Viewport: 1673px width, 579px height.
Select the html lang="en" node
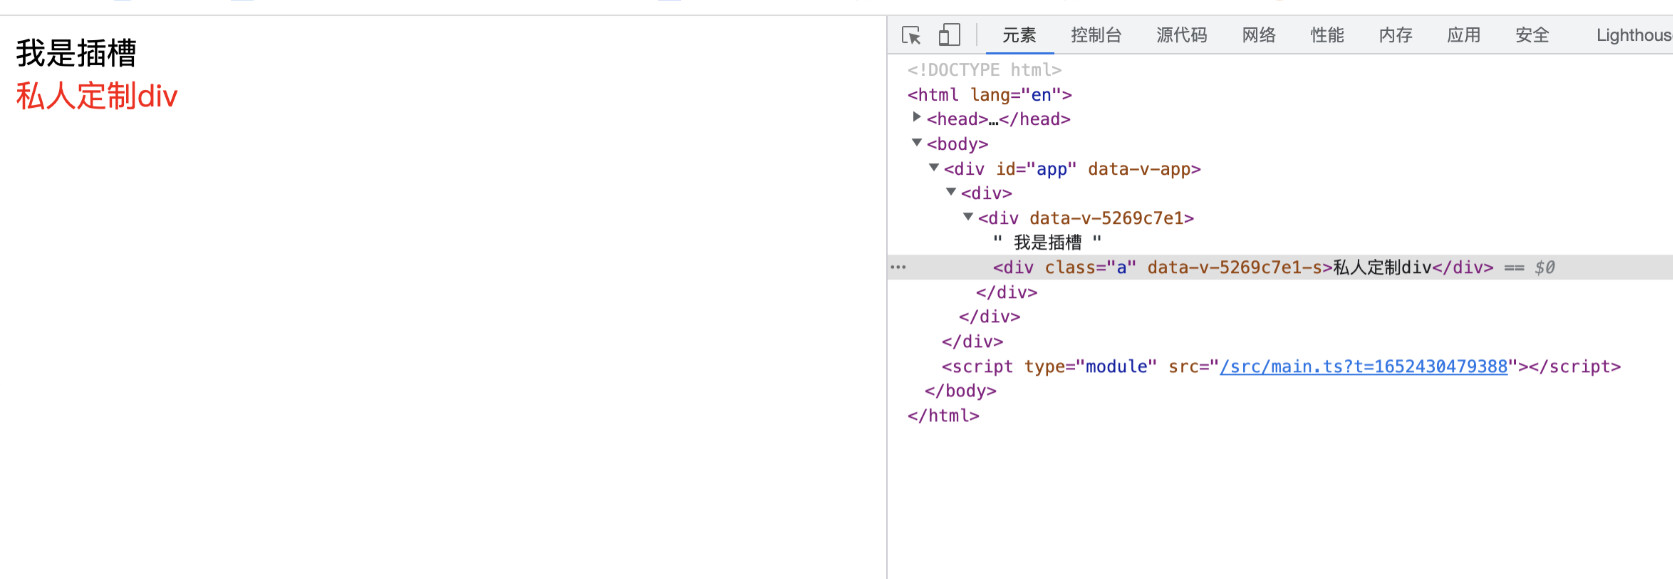[x=989, y=94]
